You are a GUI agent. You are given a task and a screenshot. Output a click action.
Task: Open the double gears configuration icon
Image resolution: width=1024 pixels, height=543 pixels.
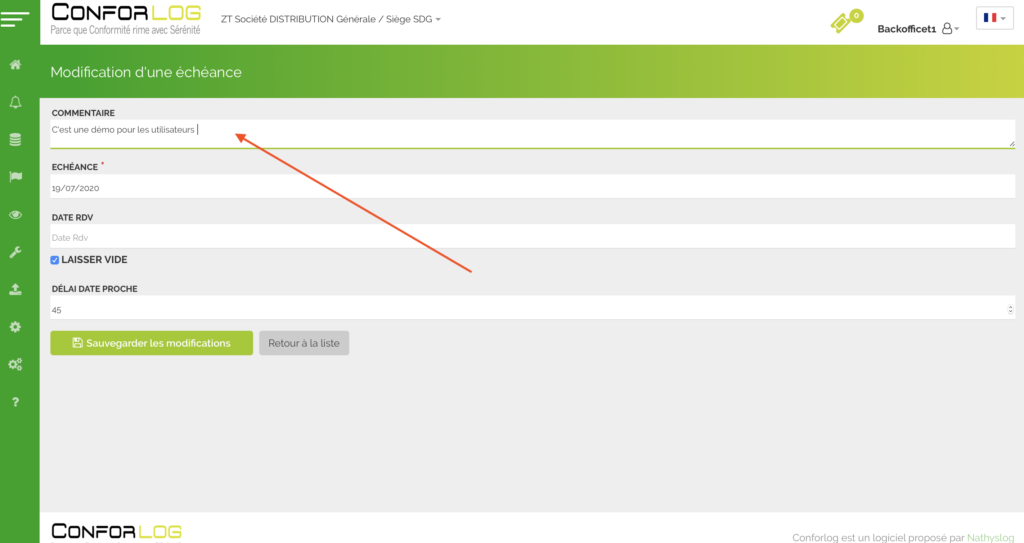pos(15,364)
